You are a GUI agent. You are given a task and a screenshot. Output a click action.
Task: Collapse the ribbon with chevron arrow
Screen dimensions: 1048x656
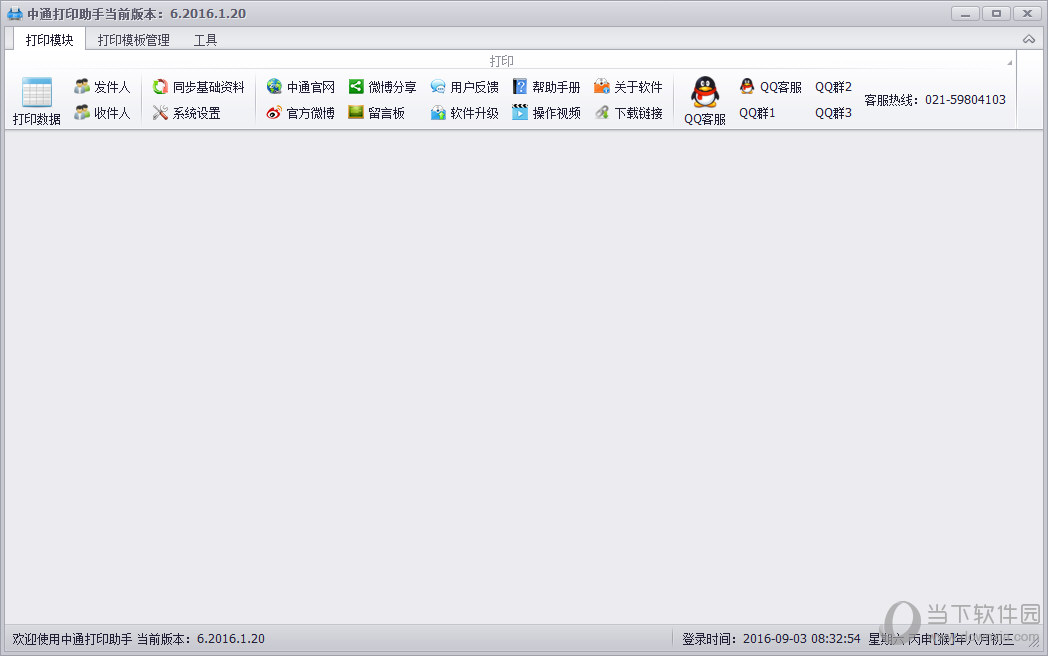click(x=1029, y=39)
